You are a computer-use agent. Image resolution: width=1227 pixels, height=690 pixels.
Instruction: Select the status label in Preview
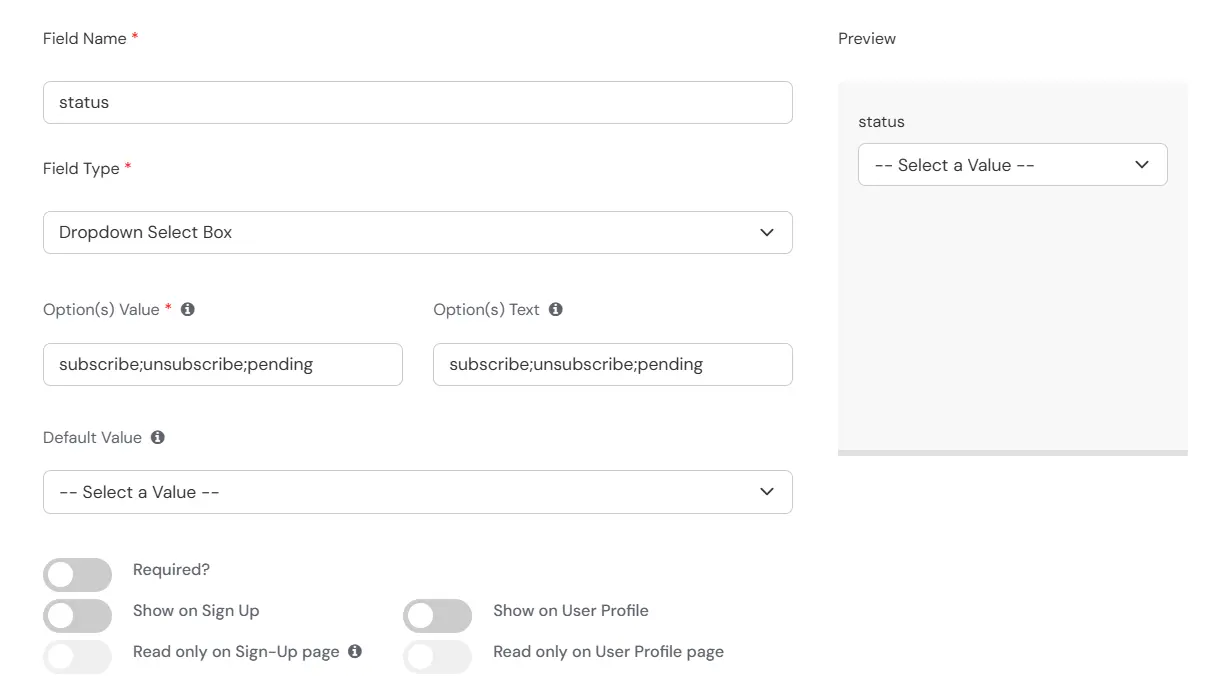pyautogui.click(x=881, y=121)
